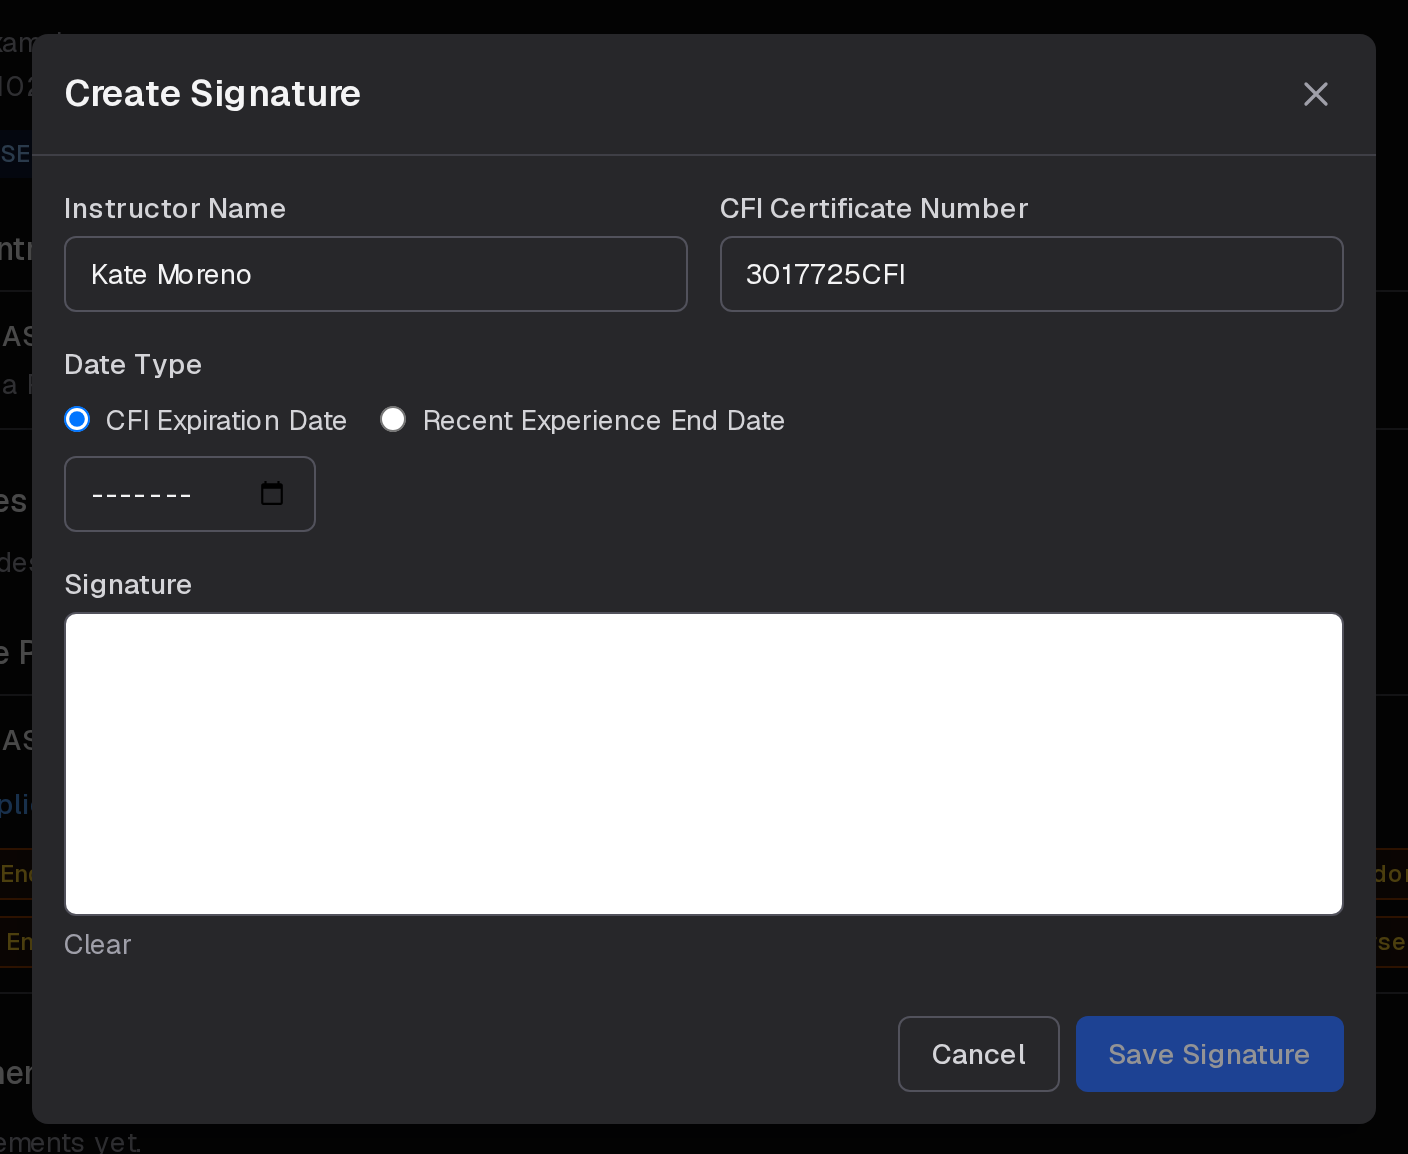Select CFI Expiration Date radio option
Image resolution: width=1408 pixels, height=1154 pixels.
[77, 420]
